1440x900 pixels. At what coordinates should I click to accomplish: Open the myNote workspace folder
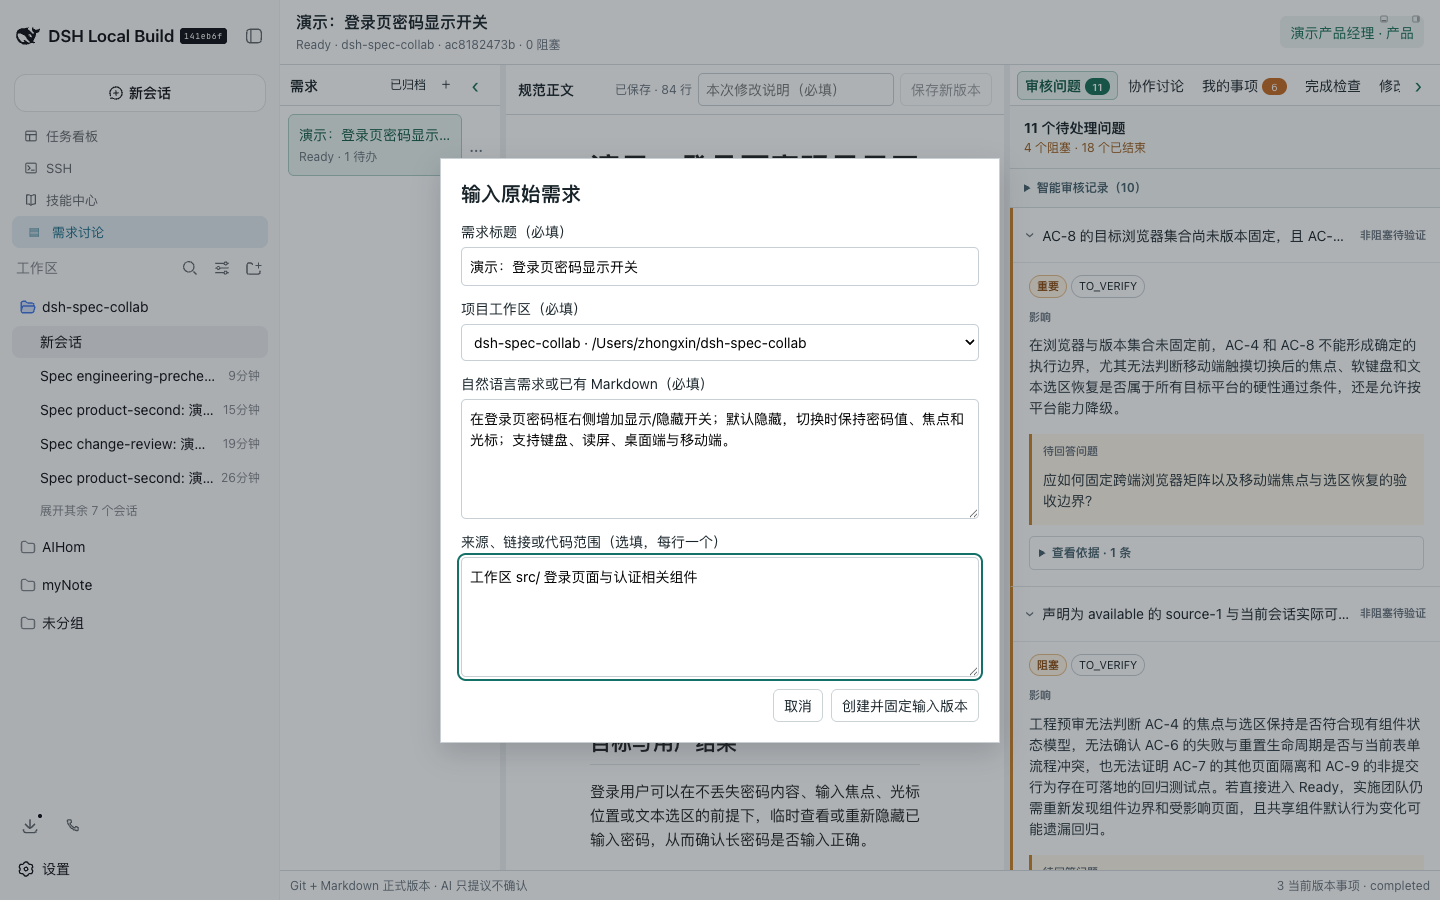point(140,585)
